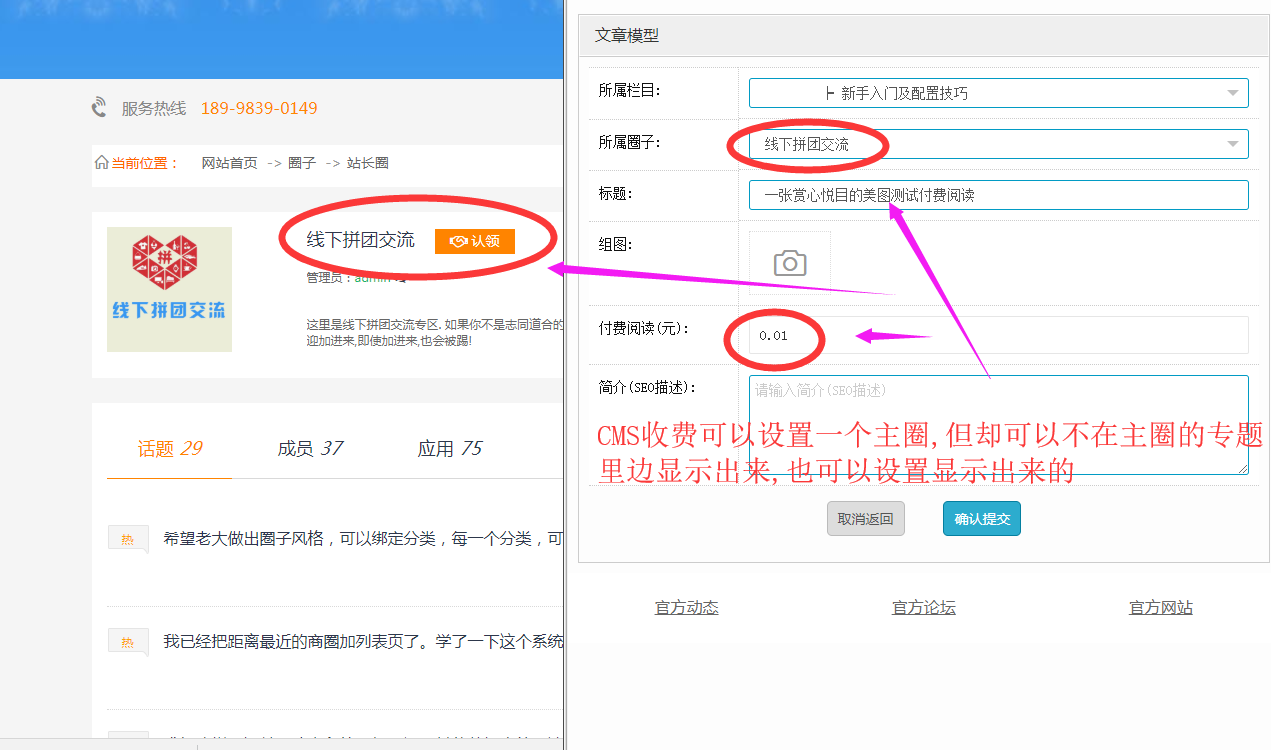1271x750 pixels.
Task: Focus the 标题 text field
Action: pos(998,195)
